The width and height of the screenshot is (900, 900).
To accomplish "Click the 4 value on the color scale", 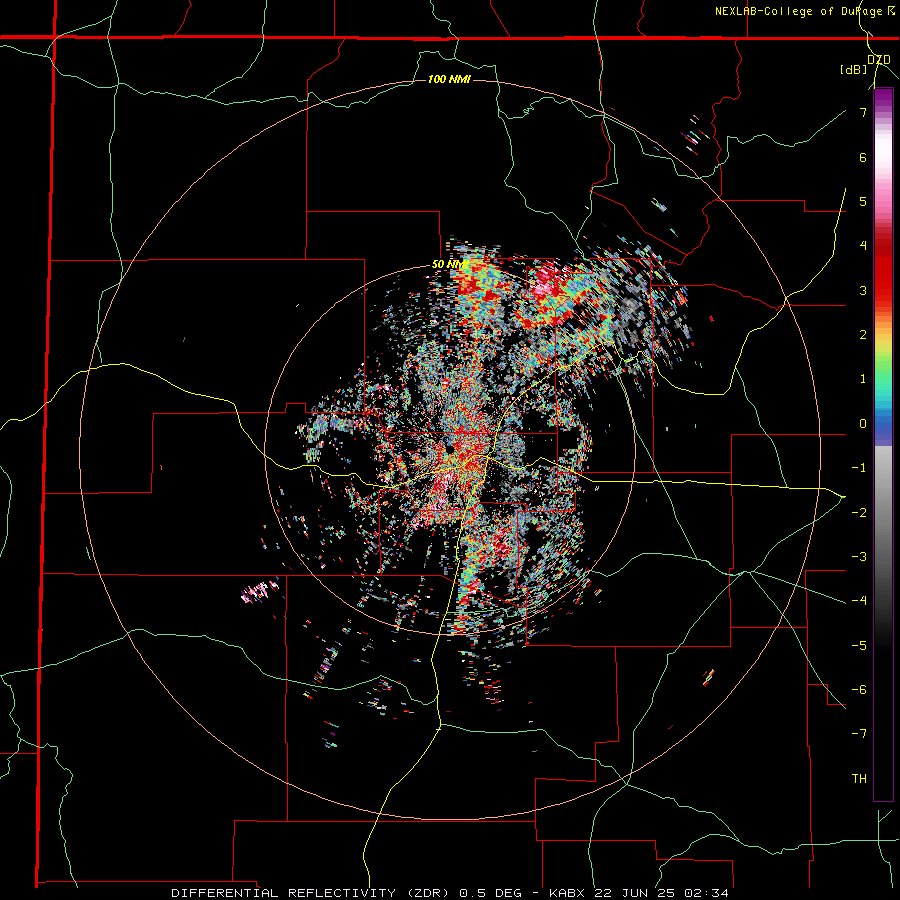I will point(863,246).
